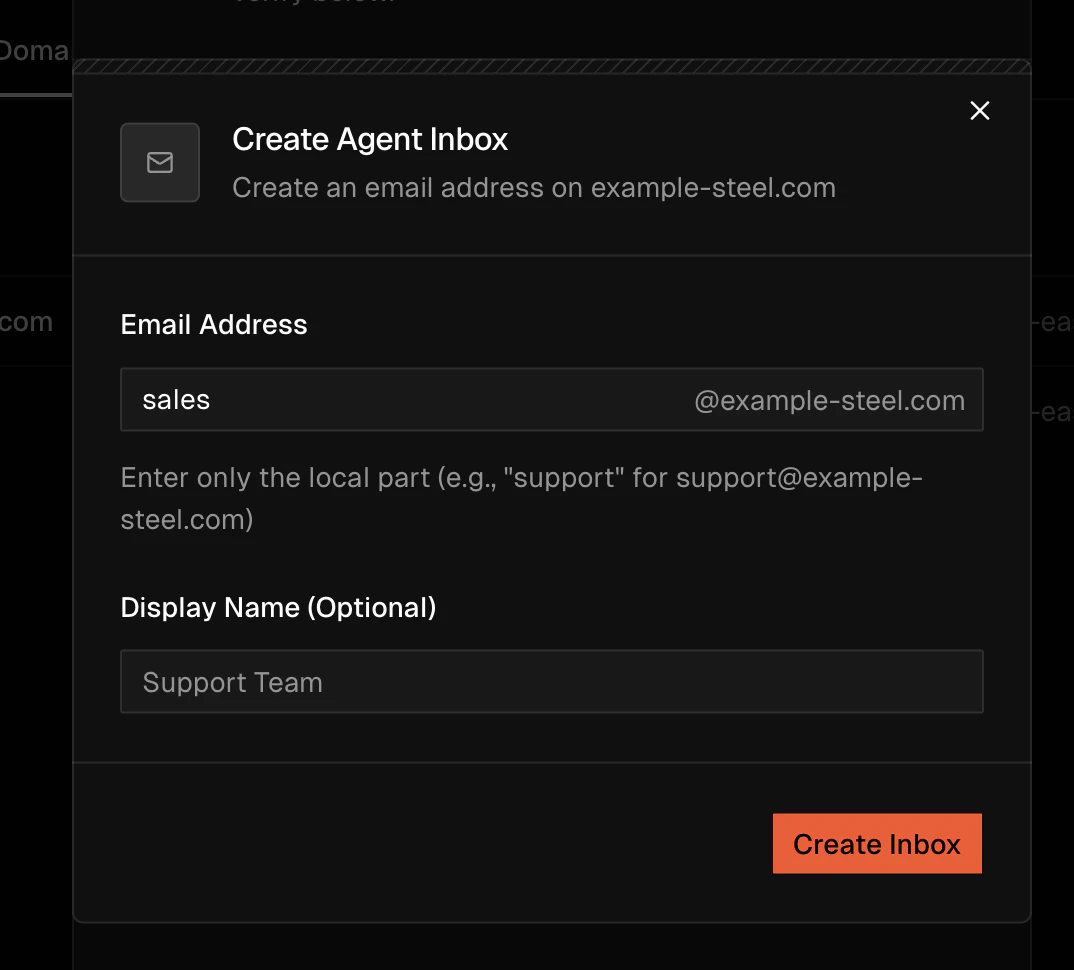Image resolution: width=1074 pixels, height=970 pixels.
Task: Click the @example-steel.com domain suffix
Action: pos(829,399)
